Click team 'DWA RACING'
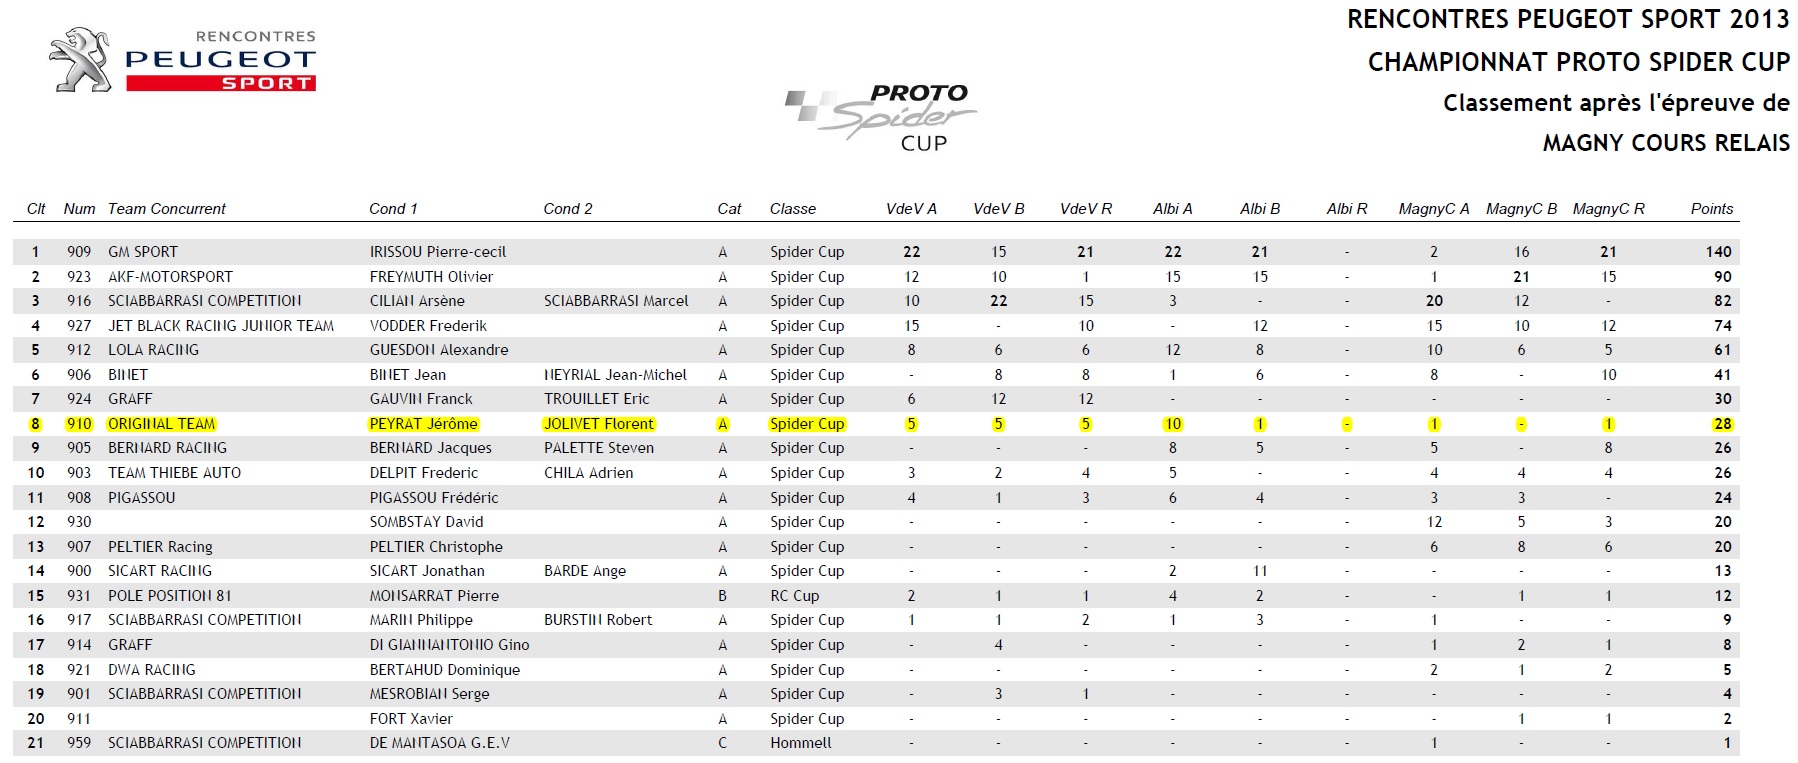Image resolution: width=1798 pixels, height=763 pixels. click(x=152, y=670)
